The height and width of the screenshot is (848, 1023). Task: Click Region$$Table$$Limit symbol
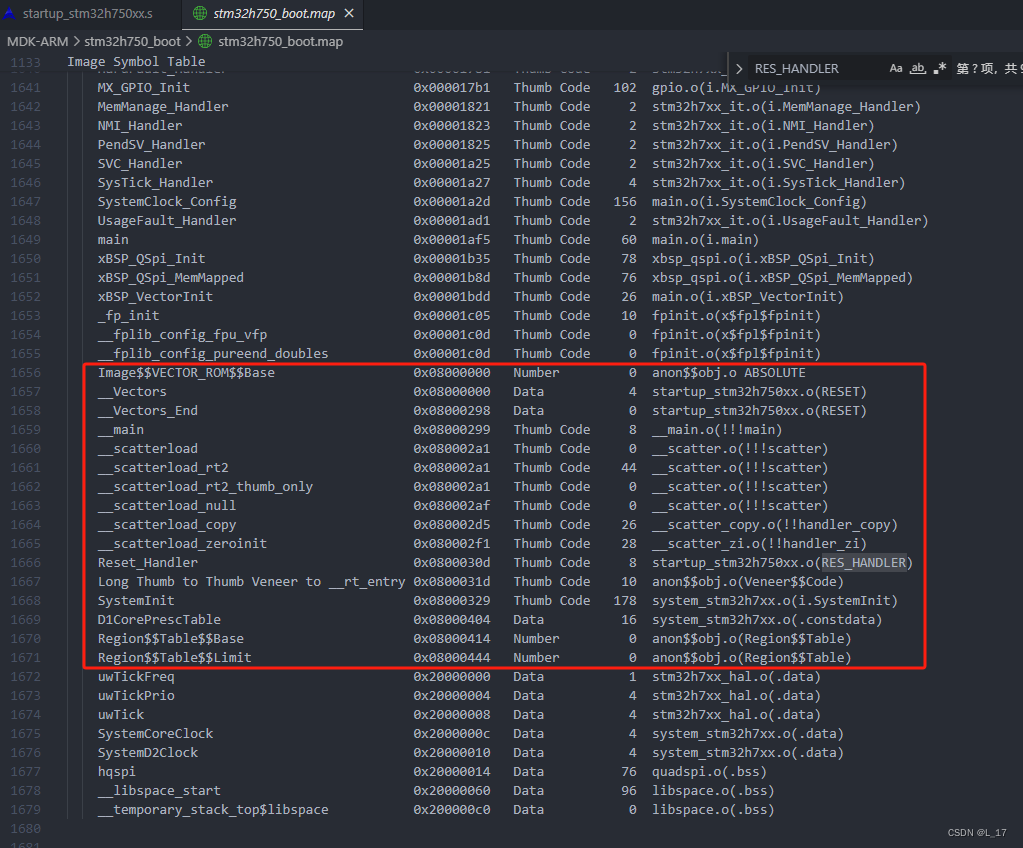click(175, 658)
